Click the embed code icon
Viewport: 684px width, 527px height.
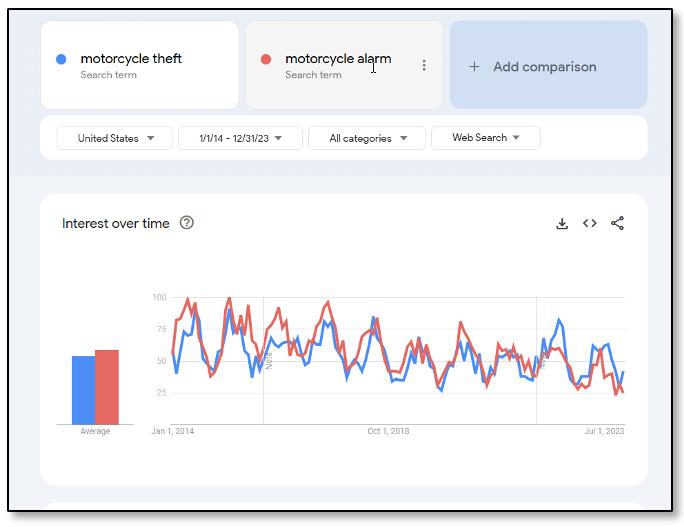click(x=590, y=224)
